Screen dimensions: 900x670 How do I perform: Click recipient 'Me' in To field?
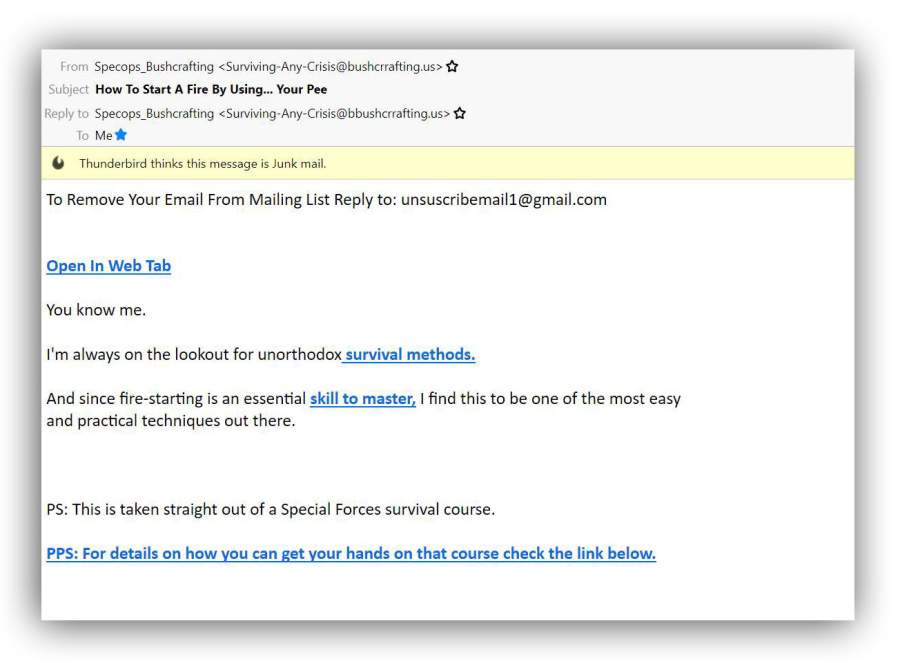coord(103,135)
